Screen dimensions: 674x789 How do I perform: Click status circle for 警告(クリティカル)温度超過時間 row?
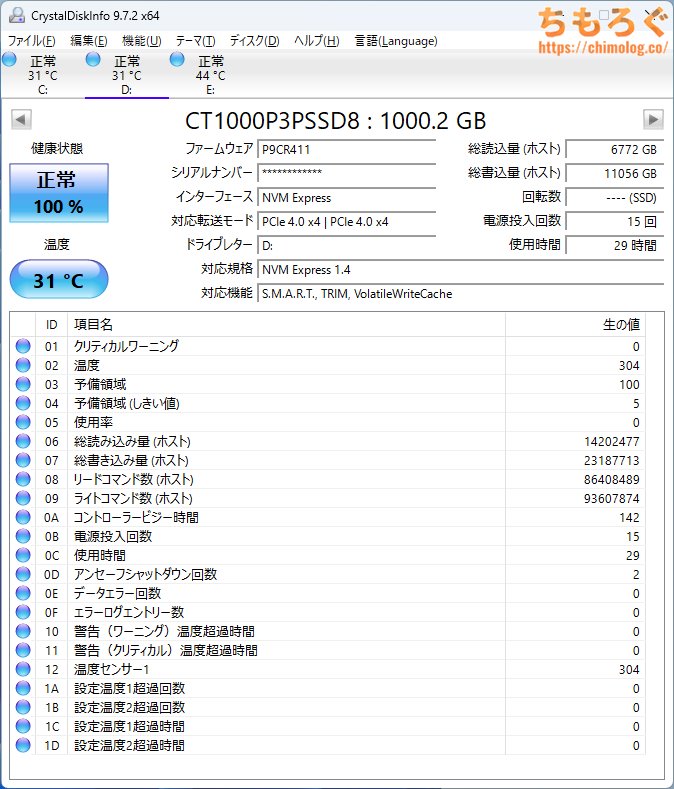pyautogui.click(x=23, y=650)
